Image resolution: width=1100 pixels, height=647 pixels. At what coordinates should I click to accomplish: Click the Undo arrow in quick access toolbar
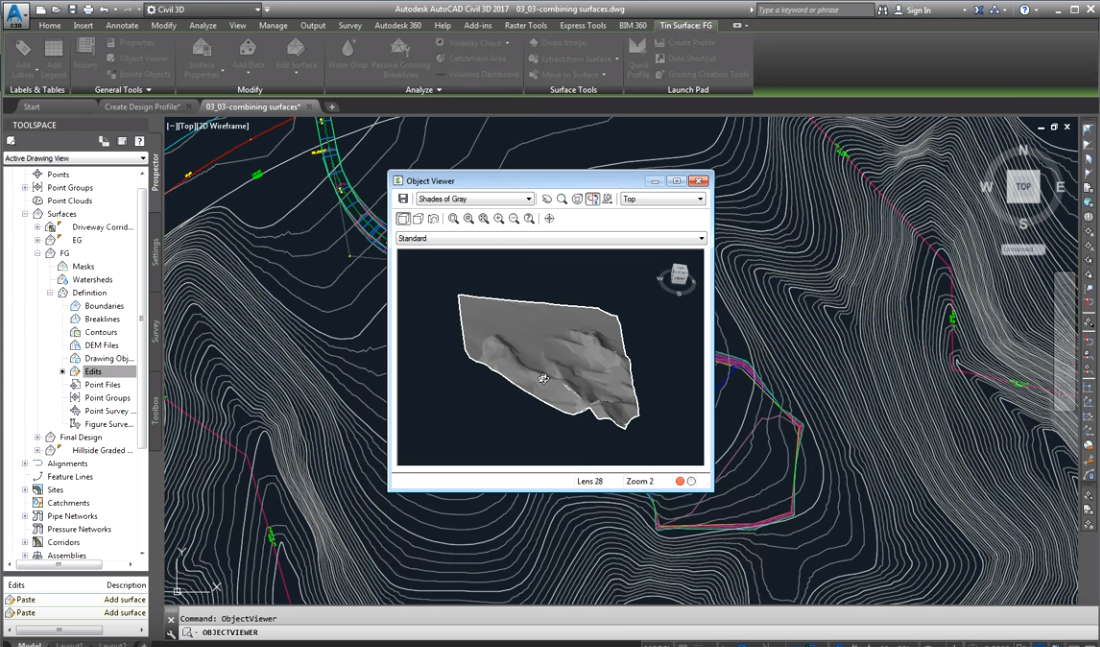click(x=105, y=10)
